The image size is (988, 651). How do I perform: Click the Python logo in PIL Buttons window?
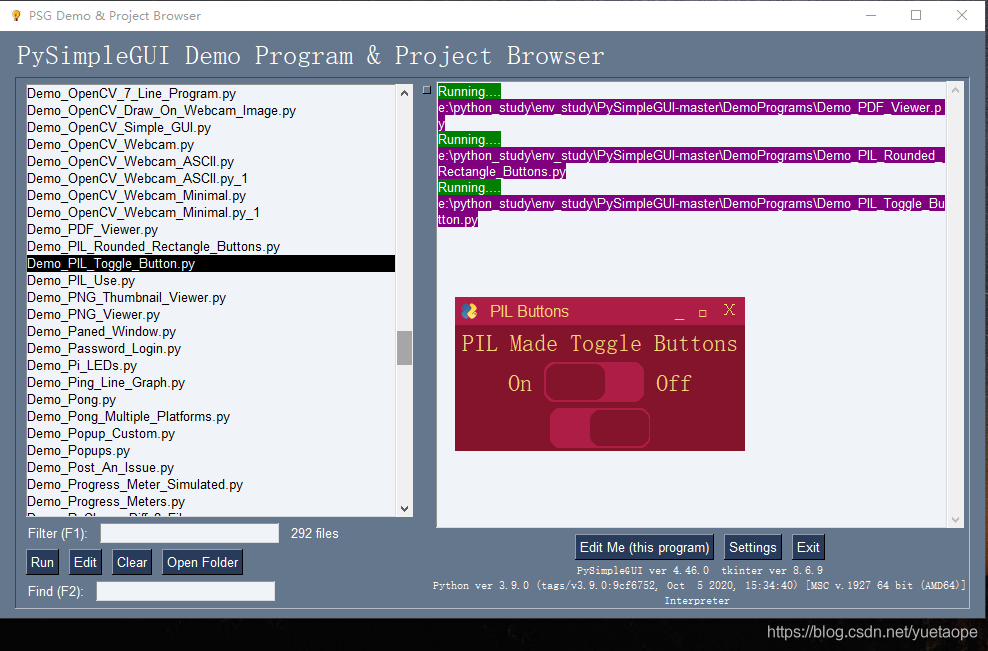(x=469, y=311)
